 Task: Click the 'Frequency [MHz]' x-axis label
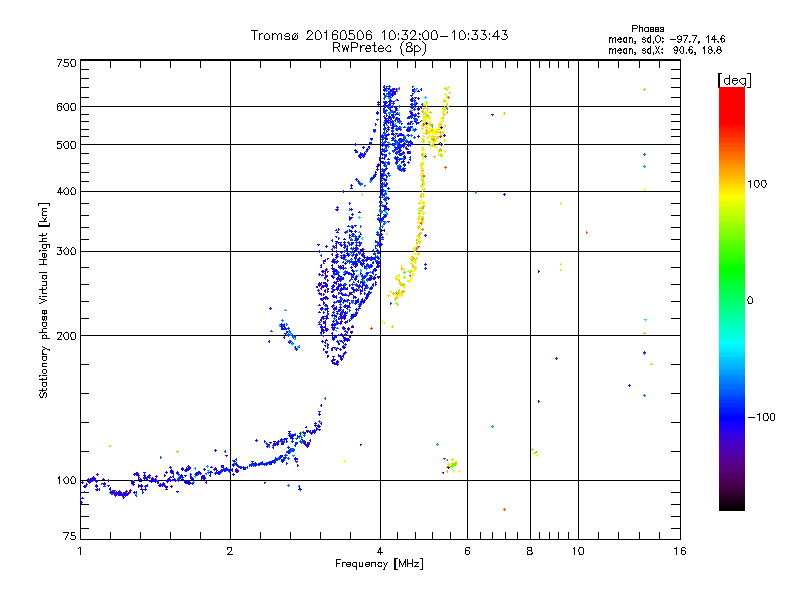[x=379, y=564]
